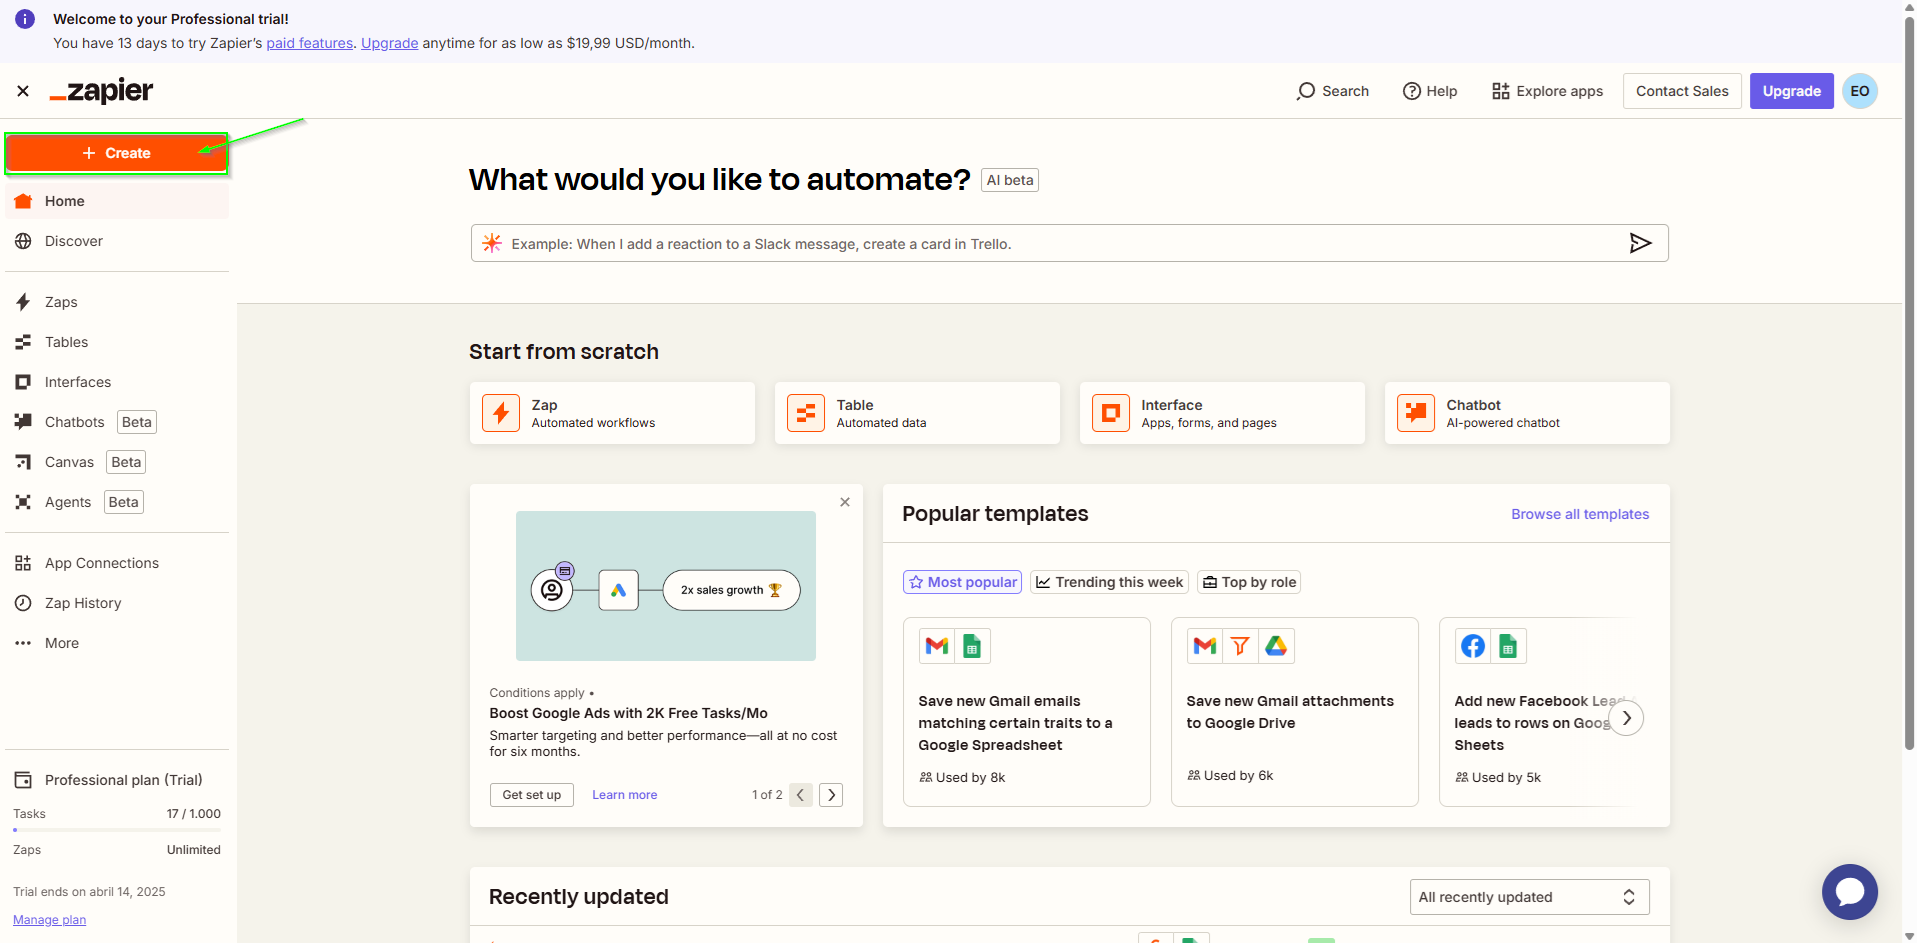The image size is (1917, 943).
Task: Open Explore apps in the top bar
Action: point(1547,91)
